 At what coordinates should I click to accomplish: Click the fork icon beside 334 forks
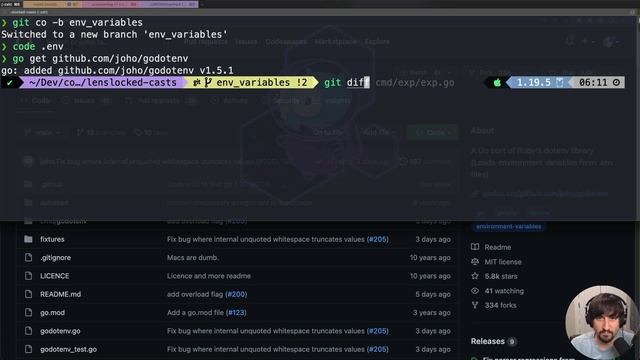(x=475, y=305)
